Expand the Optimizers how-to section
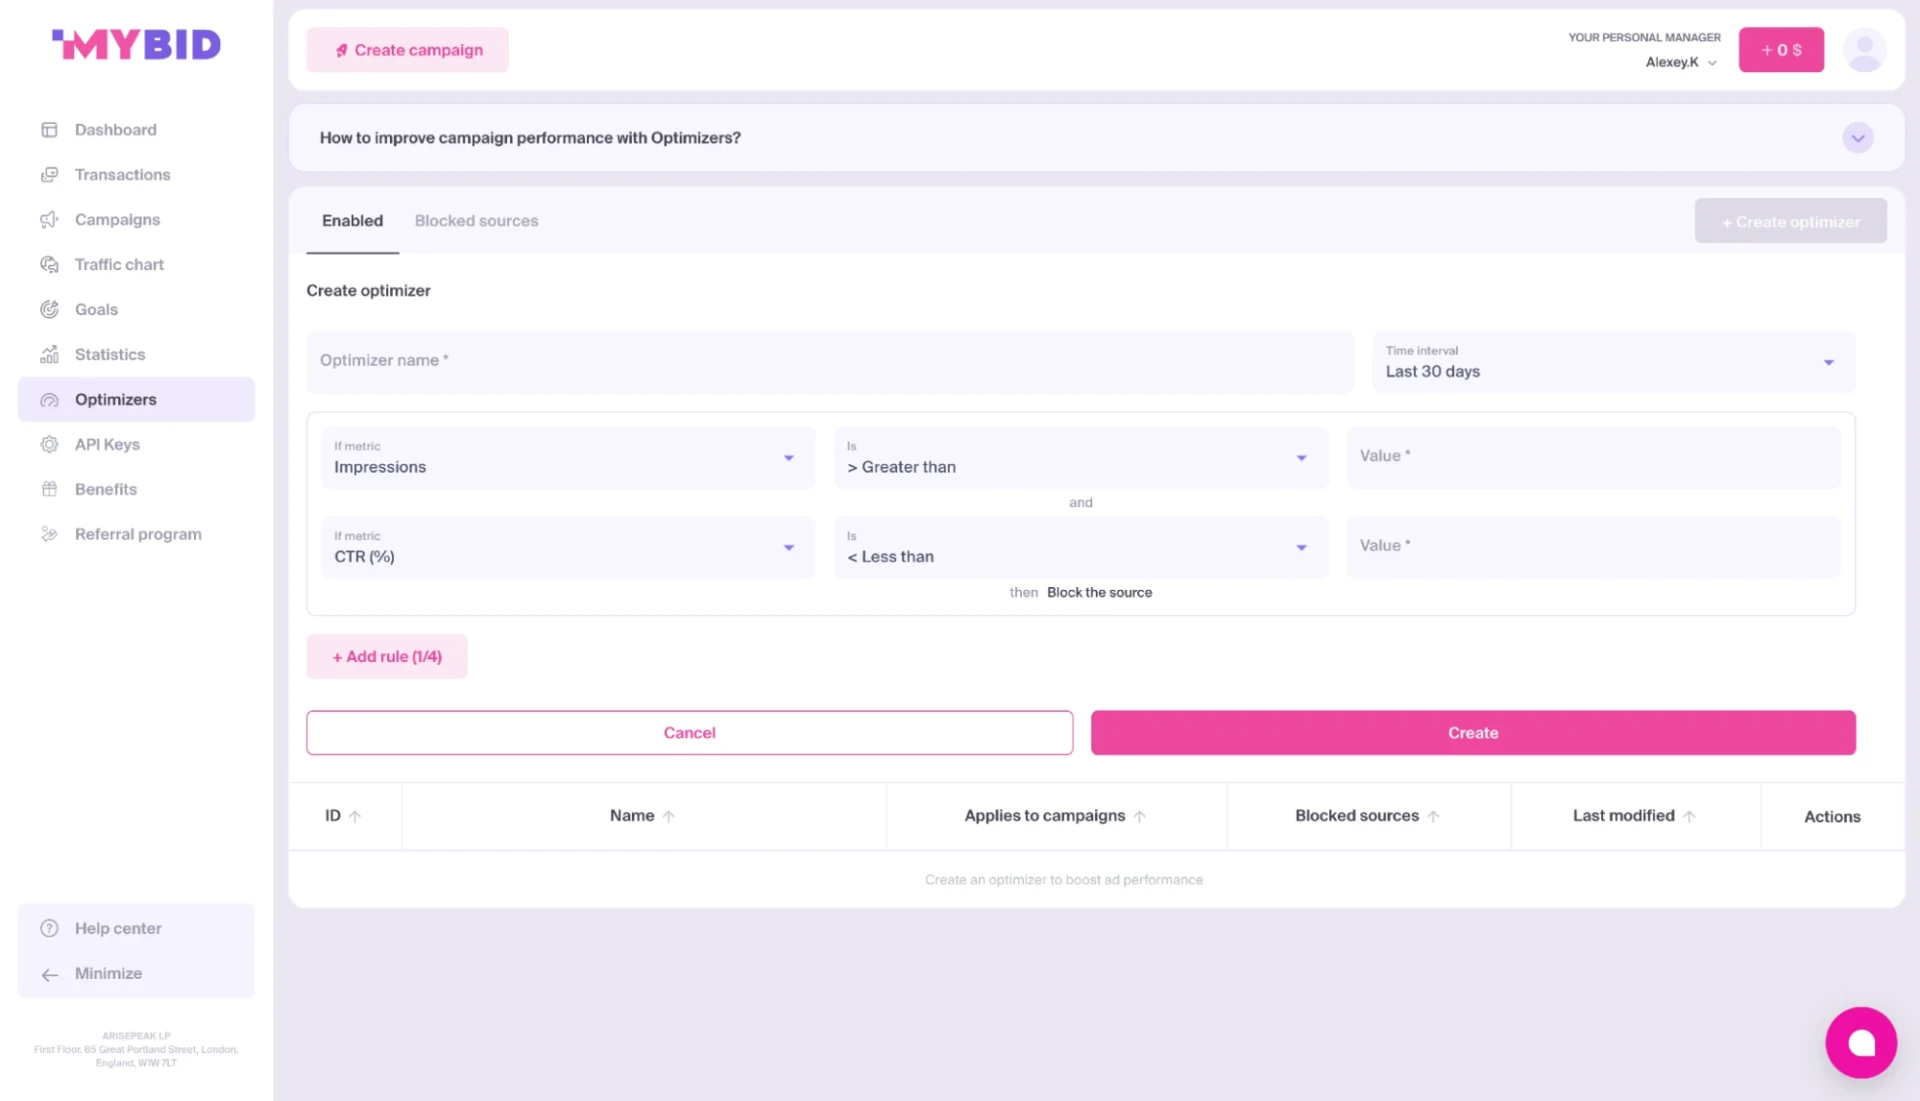 point(1857,138)
